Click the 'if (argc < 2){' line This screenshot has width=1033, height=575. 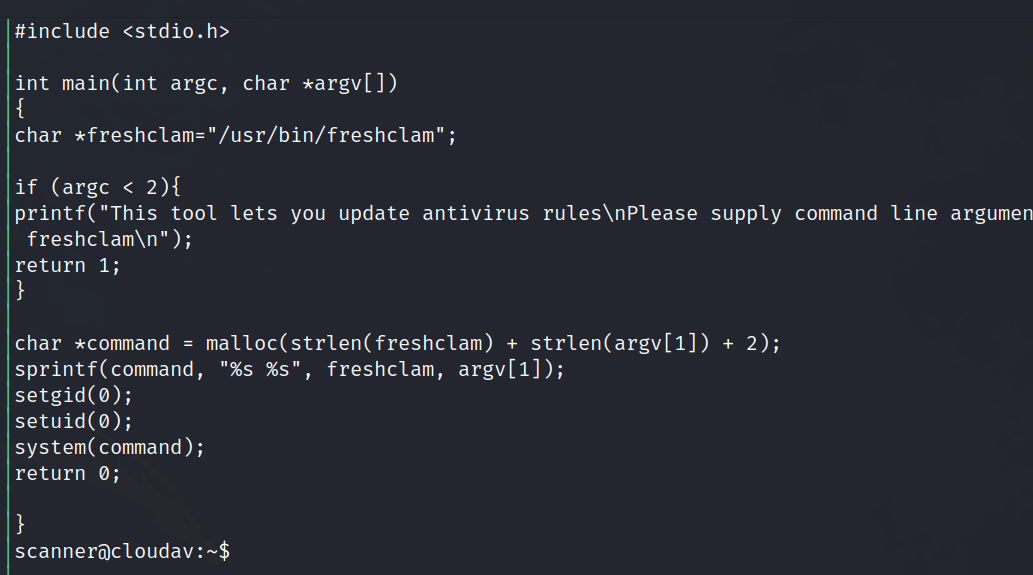[x=96, y=187]
